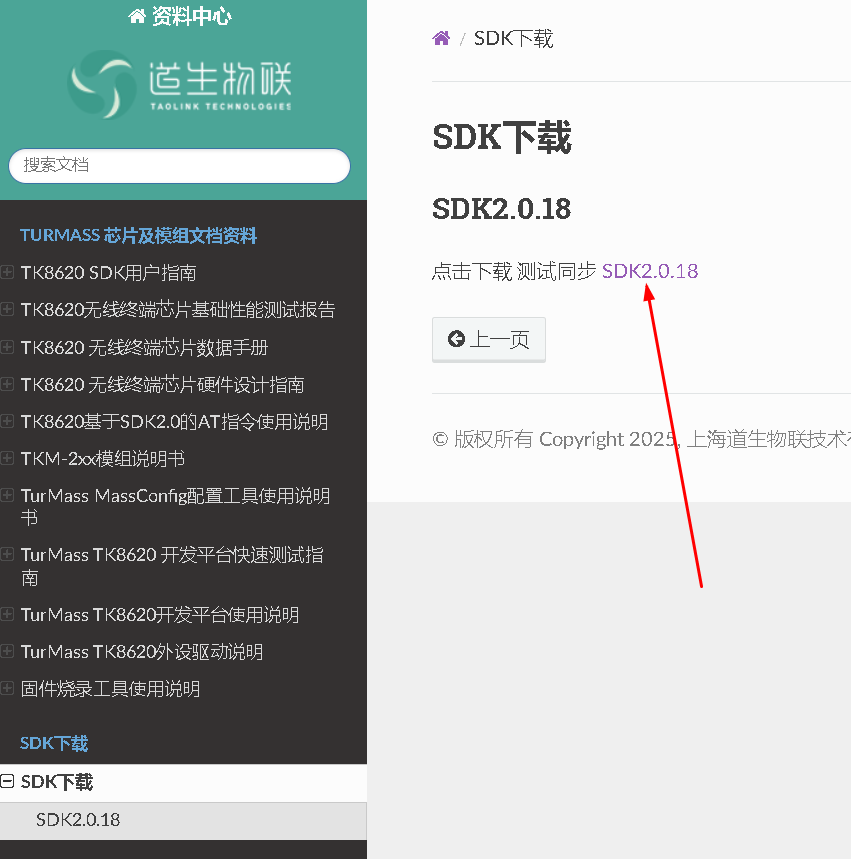This screenshot has height=859, width=851.
Task: Expand 固件烧录工具使用说明 node
Action: 7,689
